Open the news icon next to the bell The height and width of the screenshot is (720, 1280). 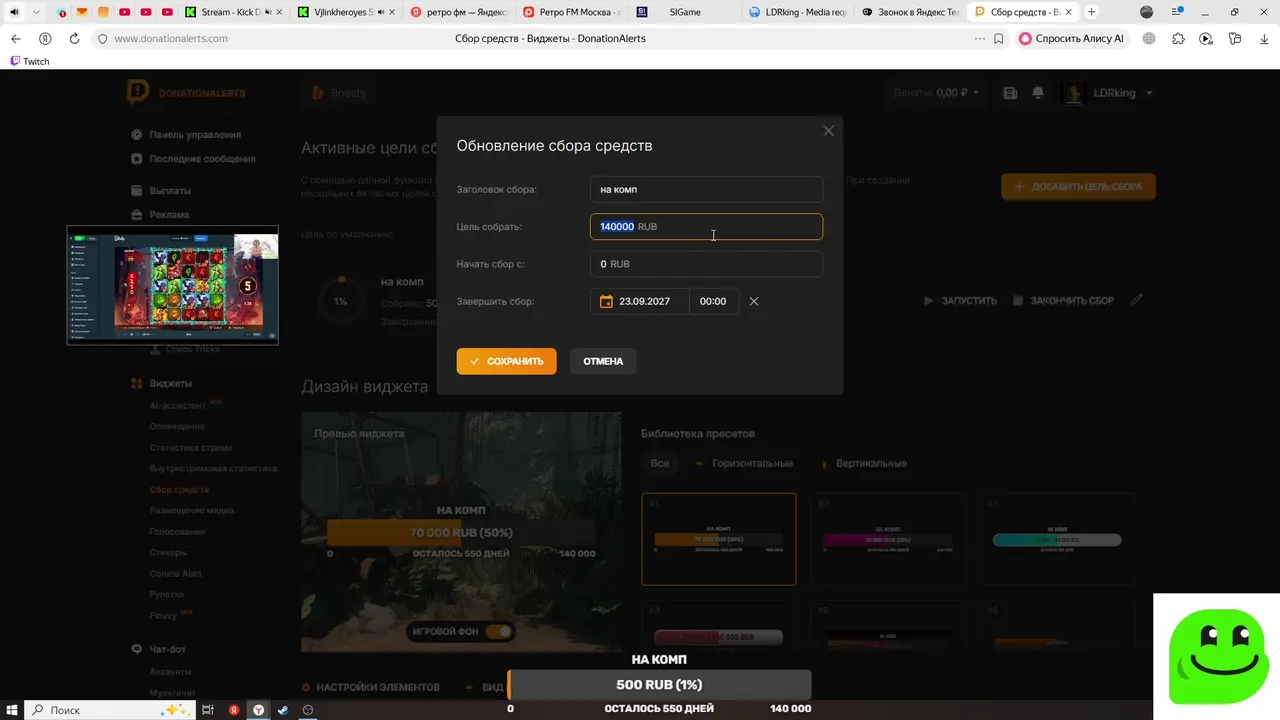[x=1010, y=93]
